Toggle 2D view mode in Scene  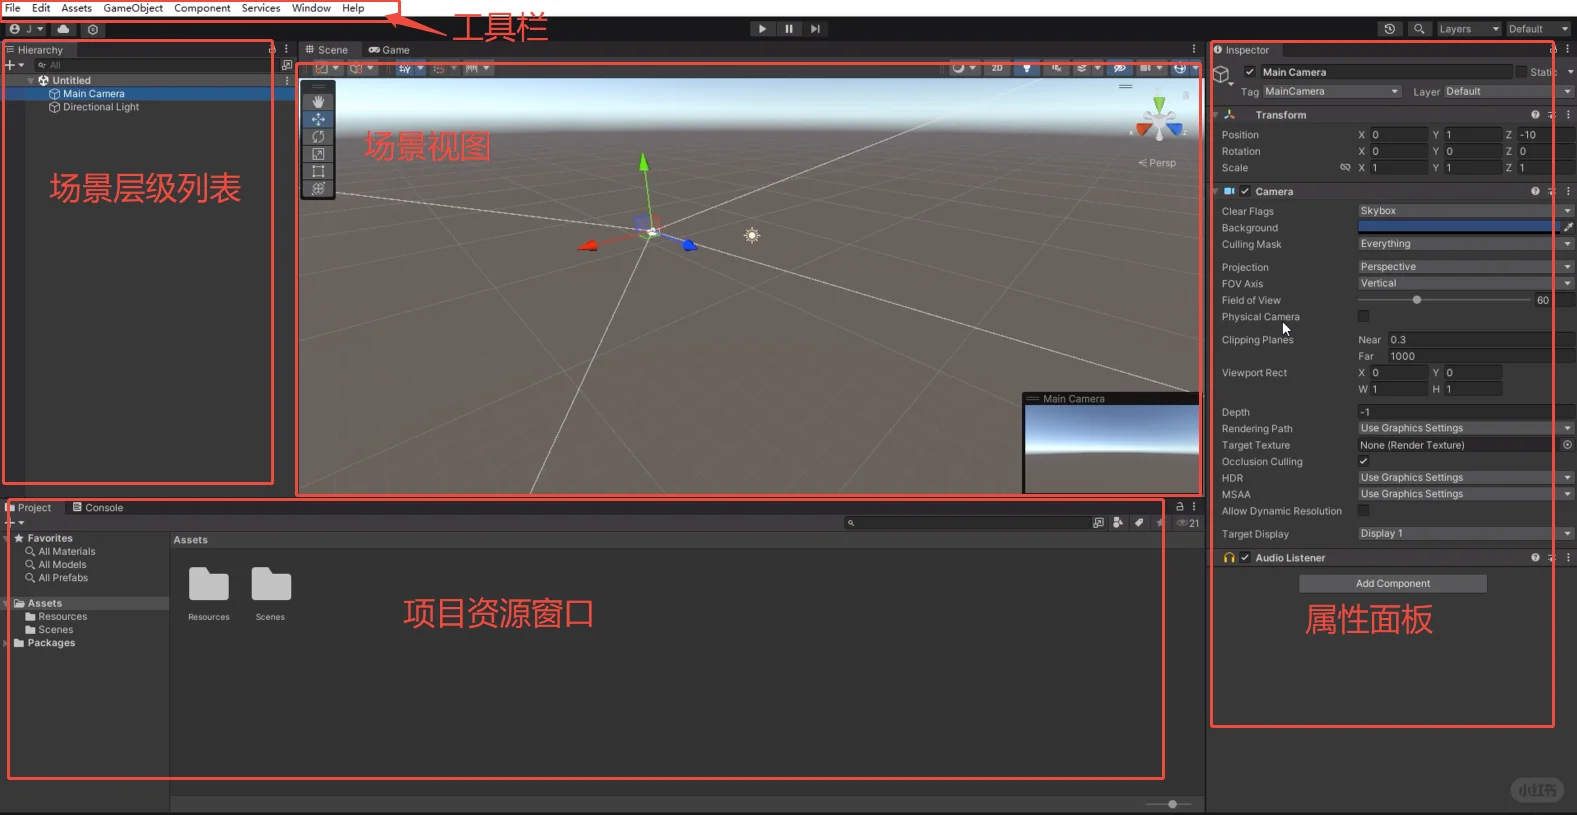[x=997, y=68]
